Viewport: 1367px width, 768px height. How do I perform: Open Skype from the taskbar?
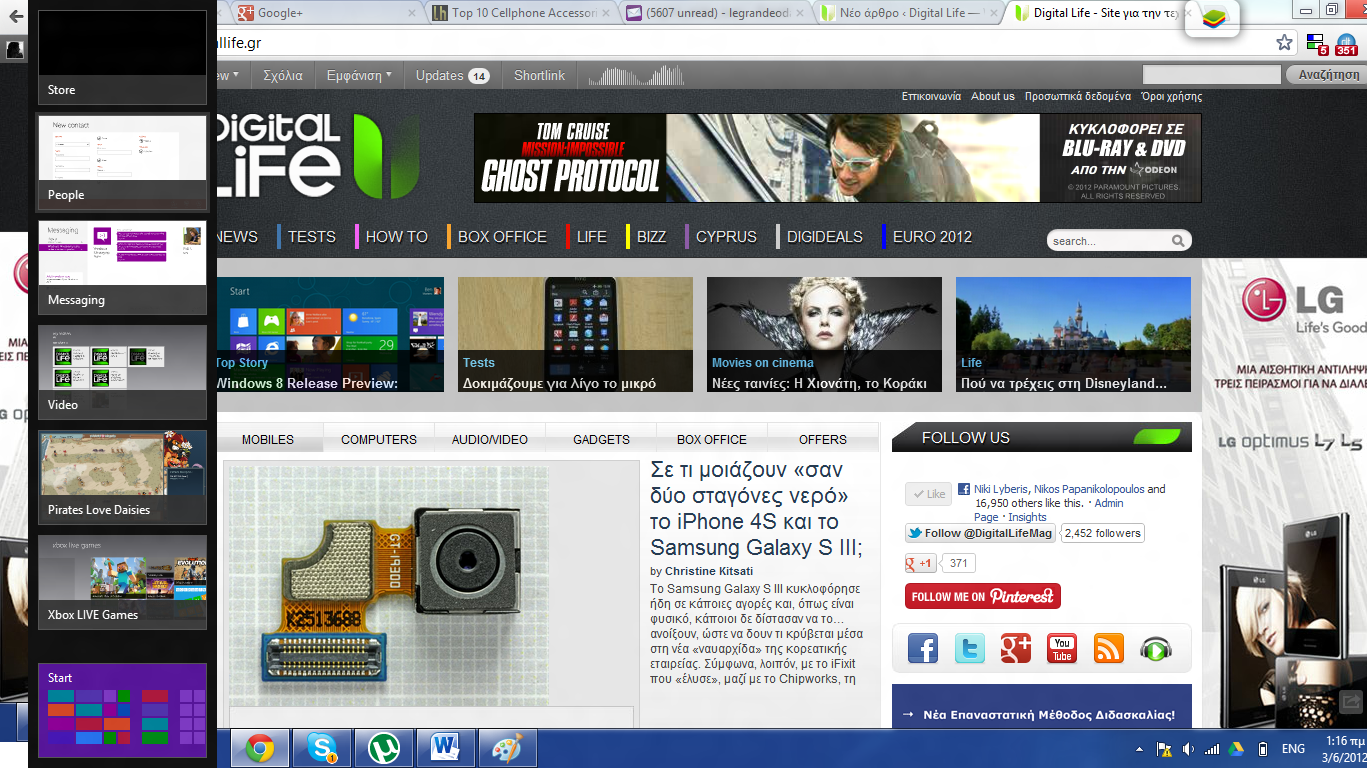(322, 748)
